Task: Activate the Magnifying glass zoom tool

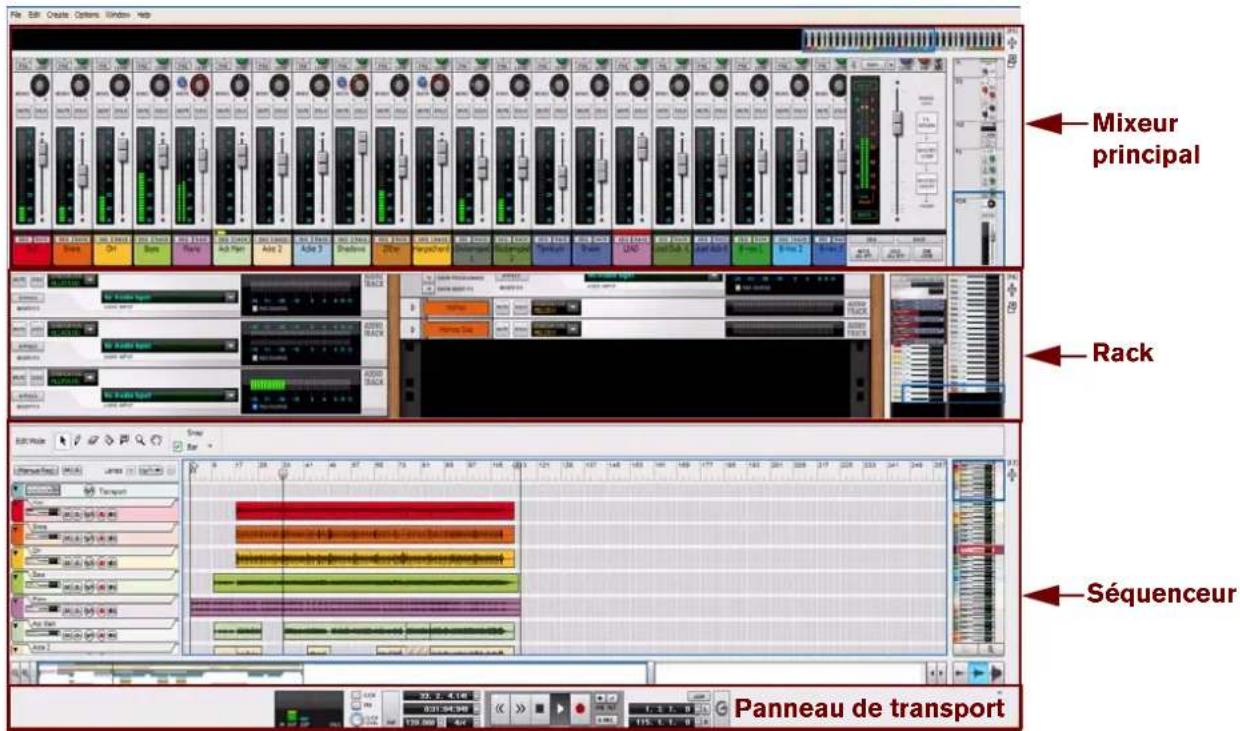Action: click(139, 439)
